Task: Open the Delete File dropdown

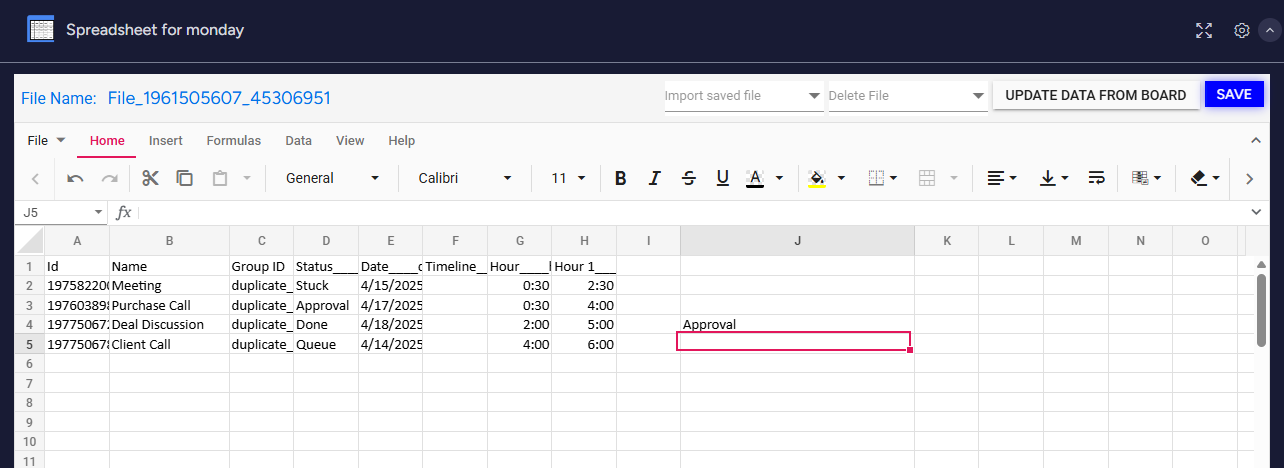Action: pos(908,96)
